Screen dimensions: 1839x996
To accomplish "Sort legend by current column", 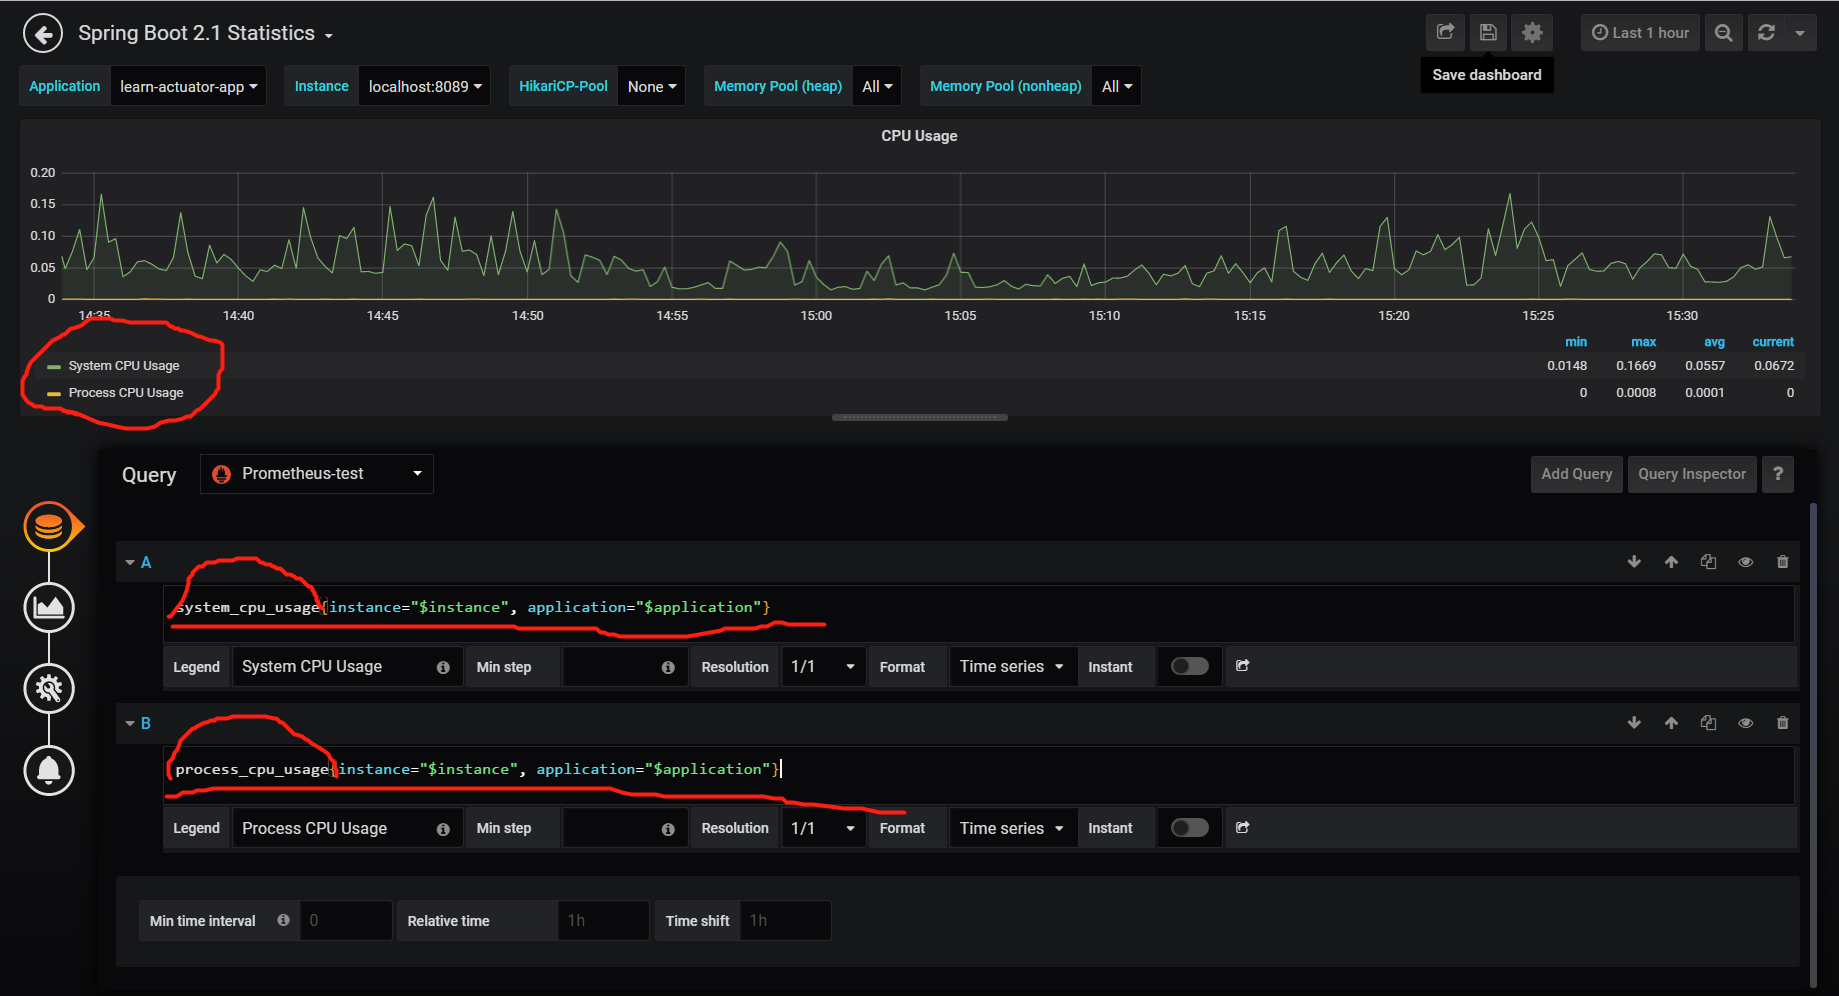I will coord(1773,342).
